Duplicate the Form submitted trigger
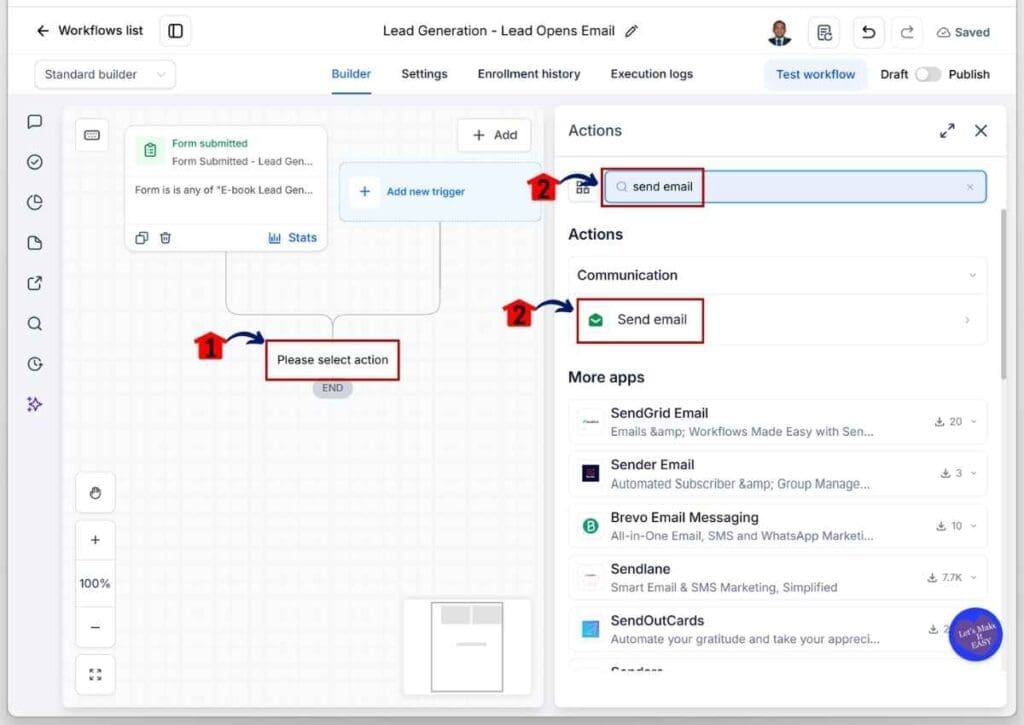Image resolution: width=1024 pixels, height=725 pixels. pyautogui.click(x=141, y=238)
